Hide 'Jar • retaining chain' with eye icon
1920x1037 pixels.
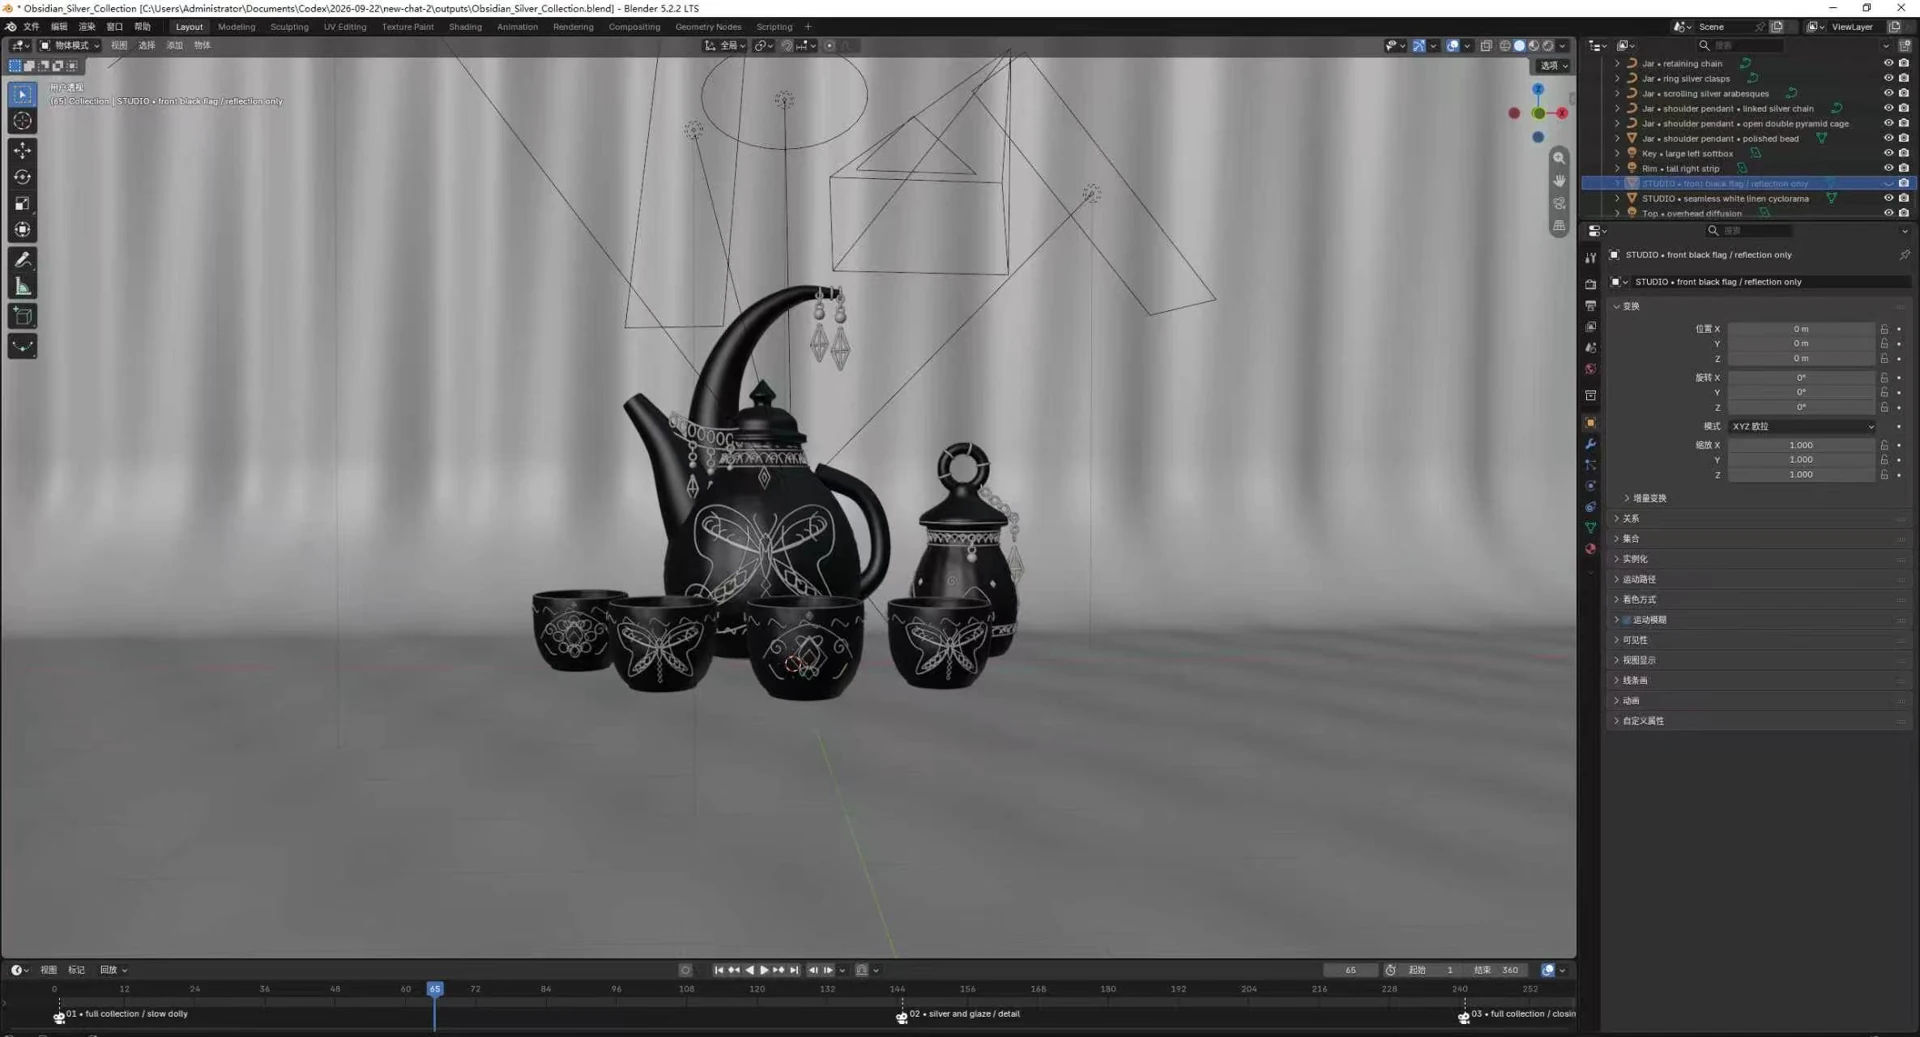[1888, 63]
